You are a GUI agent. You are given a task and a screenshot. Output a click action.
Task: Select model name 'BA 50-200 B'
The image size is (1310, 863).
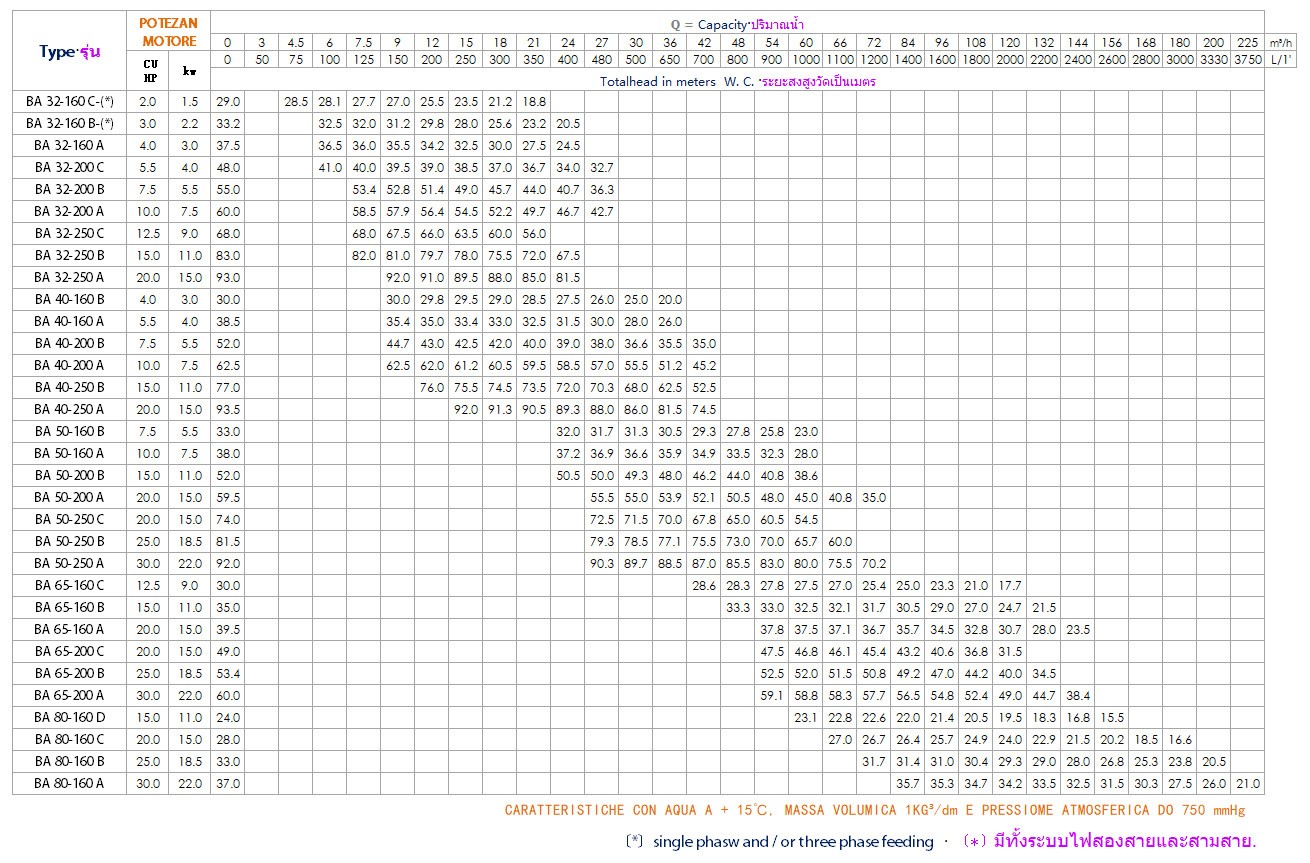pyautogui.click(x=69, y=475)
